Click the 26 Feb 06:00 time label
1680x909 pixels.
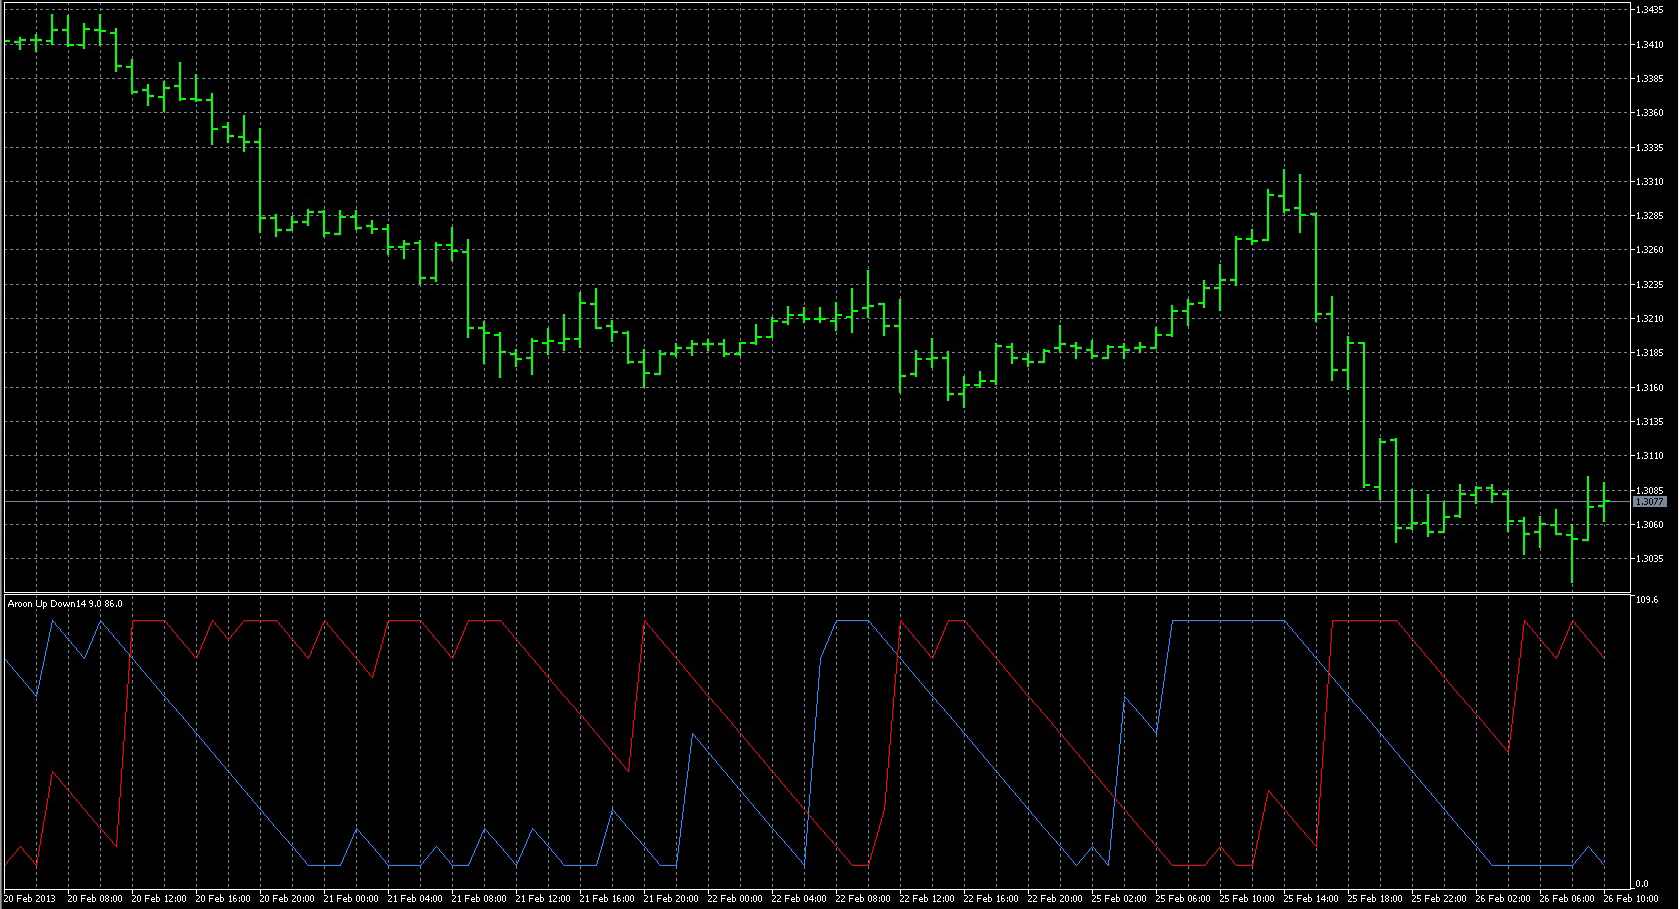coord(1567,899)
